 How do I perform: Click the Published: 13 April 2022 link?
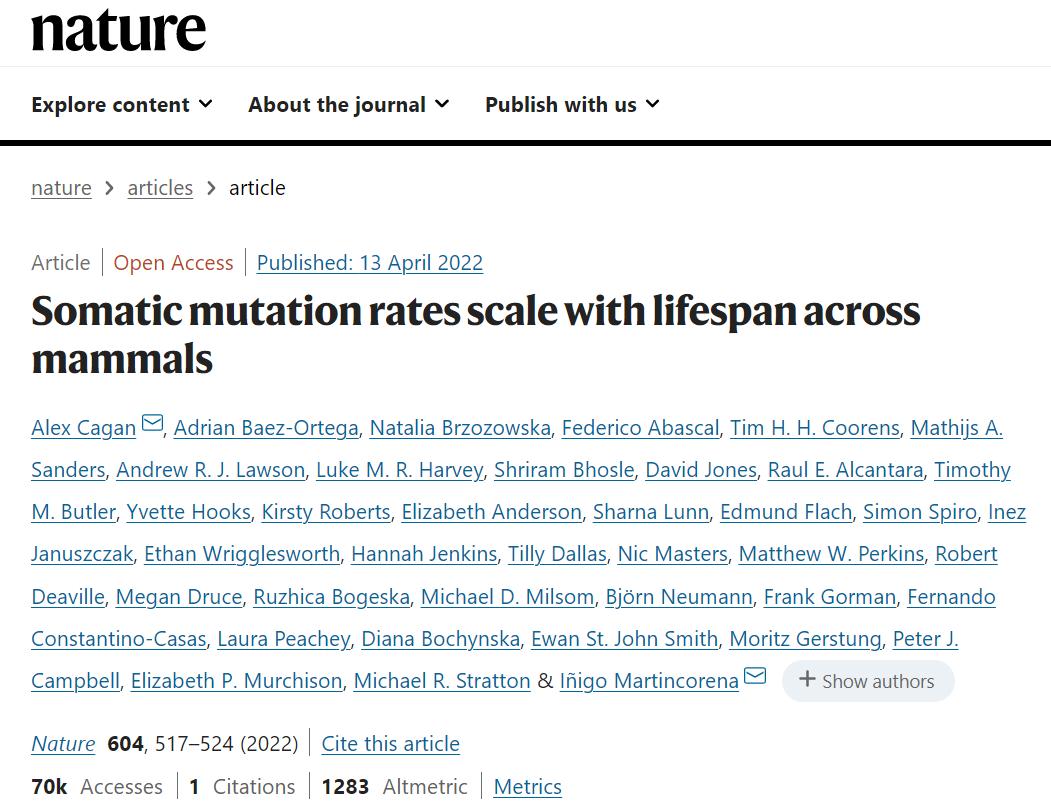click(370, 263)
